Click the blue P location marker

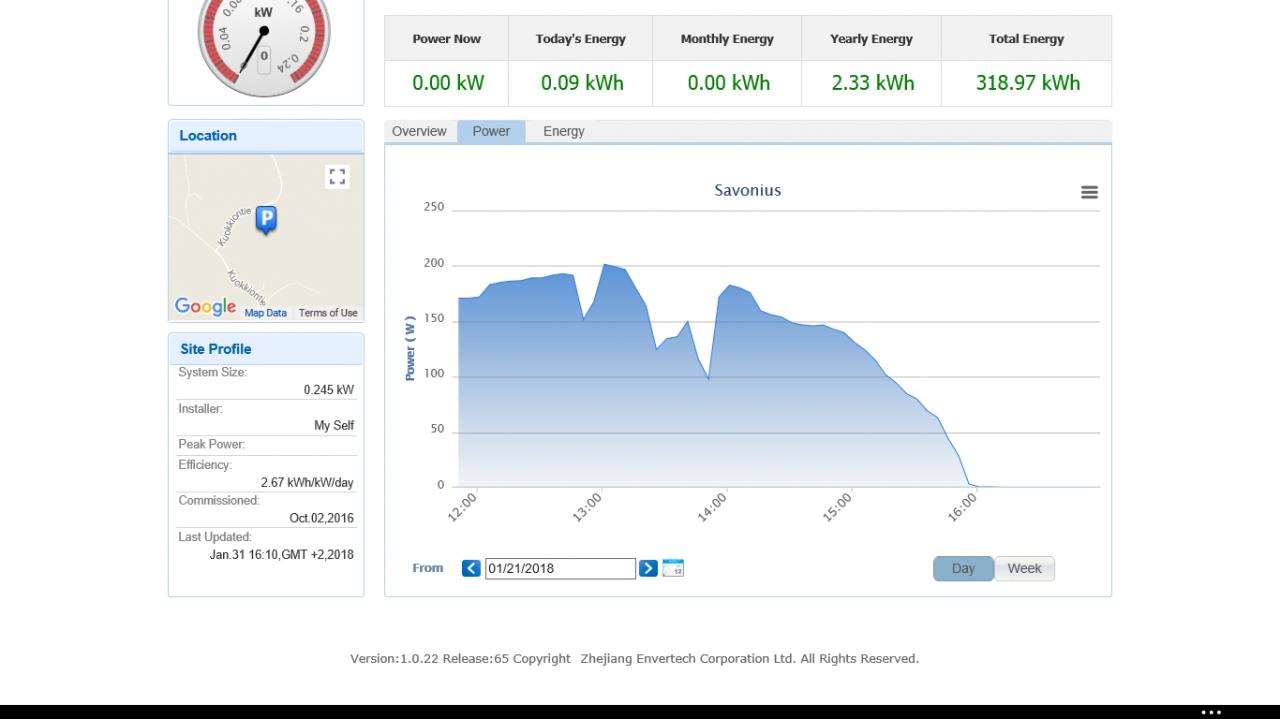(266, 220)
